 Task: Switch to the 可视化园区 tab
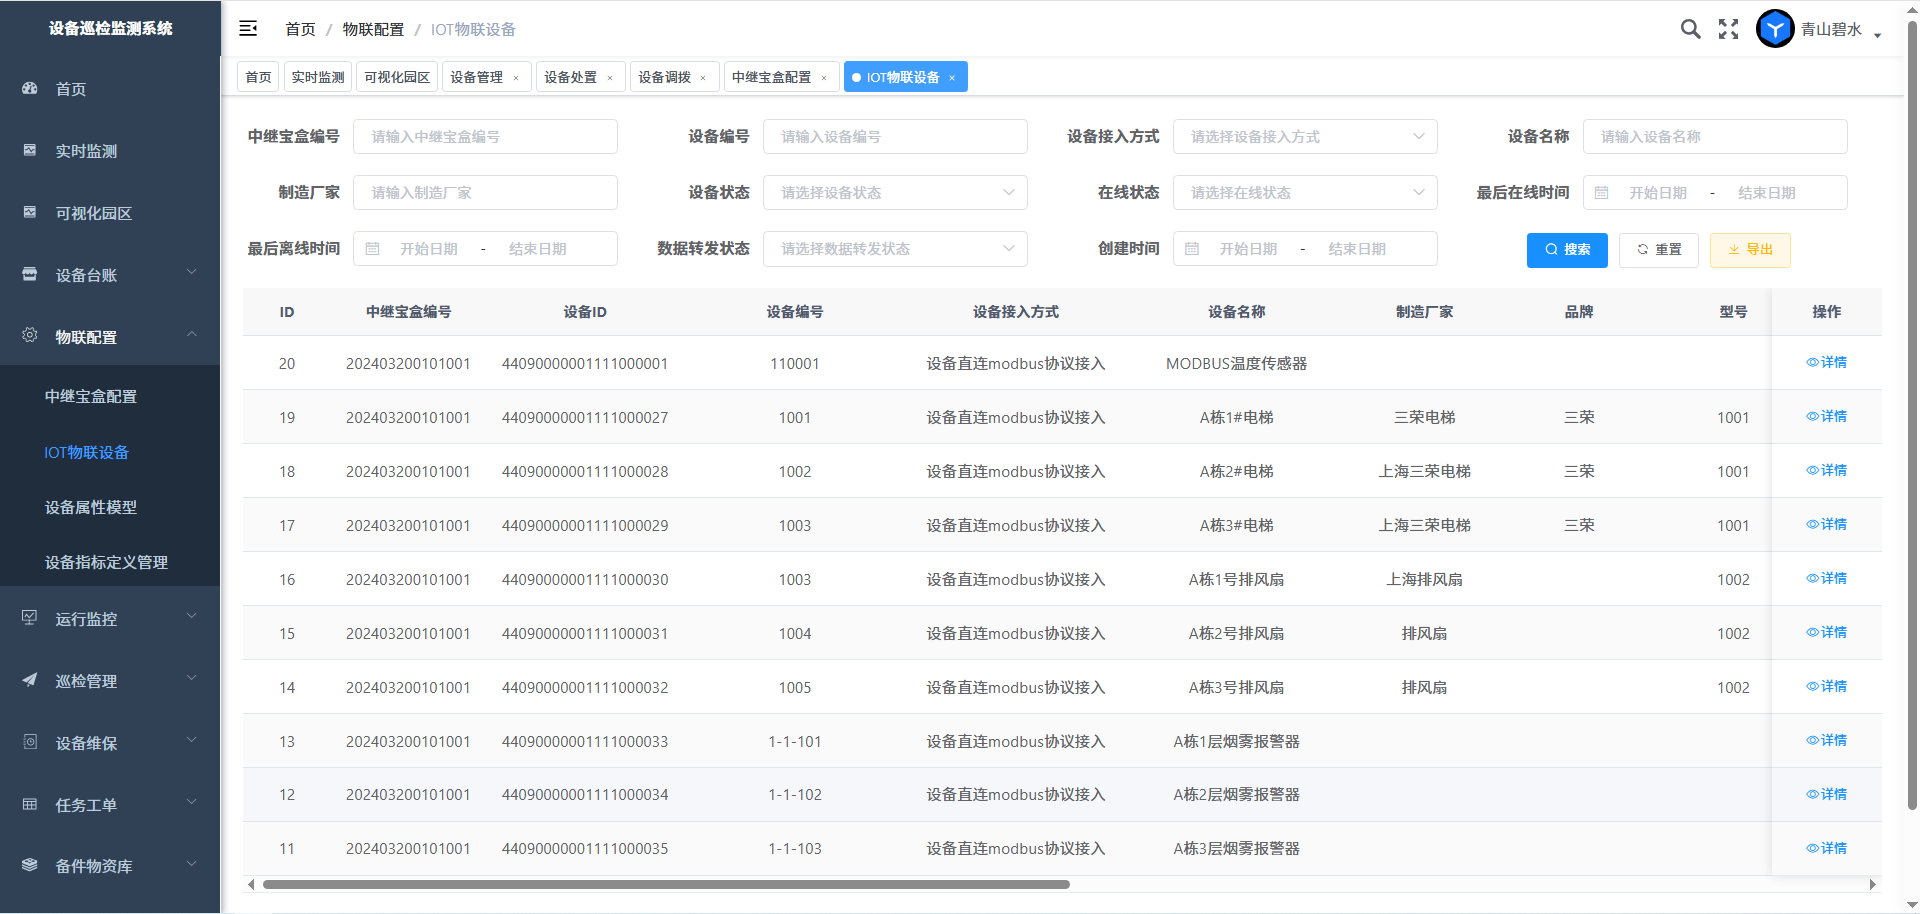tap(397, 77)
